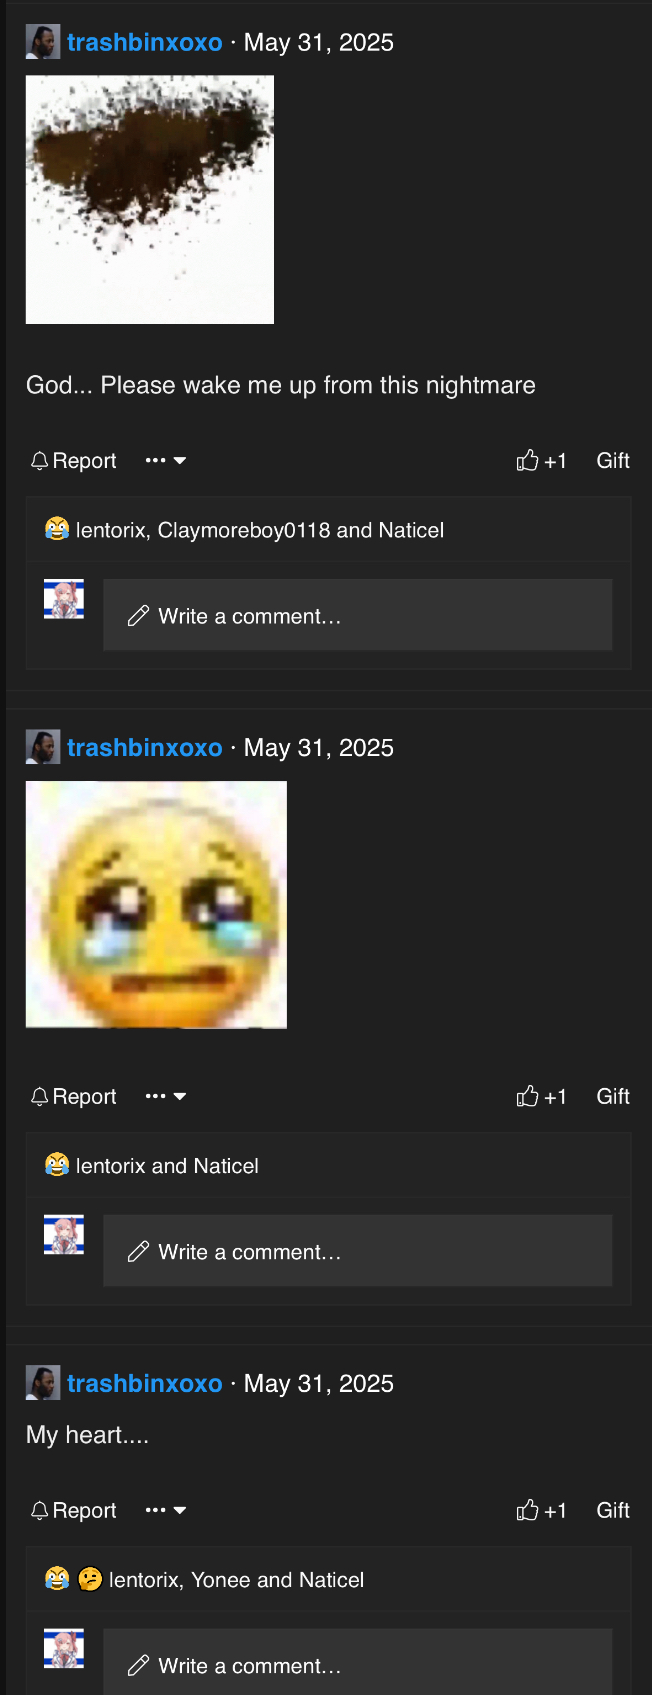Report the "My heart...." post
Screen dimensions: 652x1695
point(73,1511)
